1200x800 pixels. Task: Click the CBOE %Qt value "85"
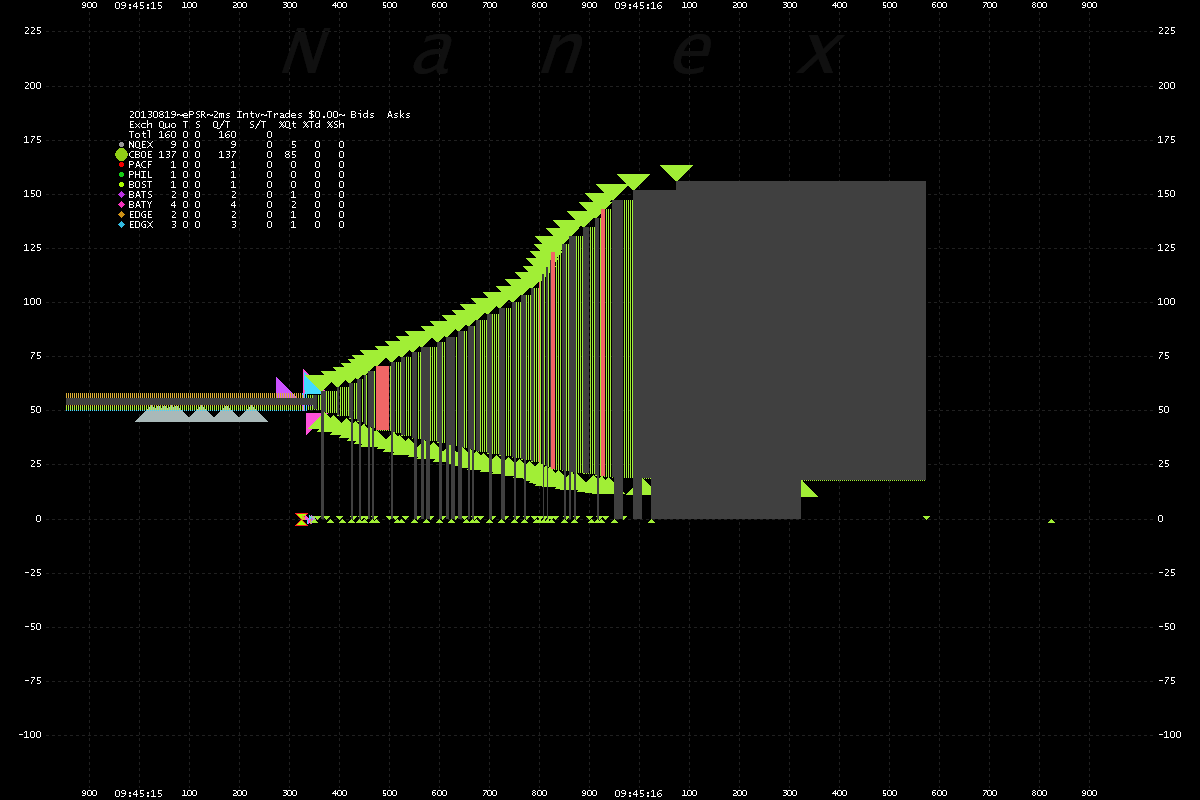click(x=291, y=155)
